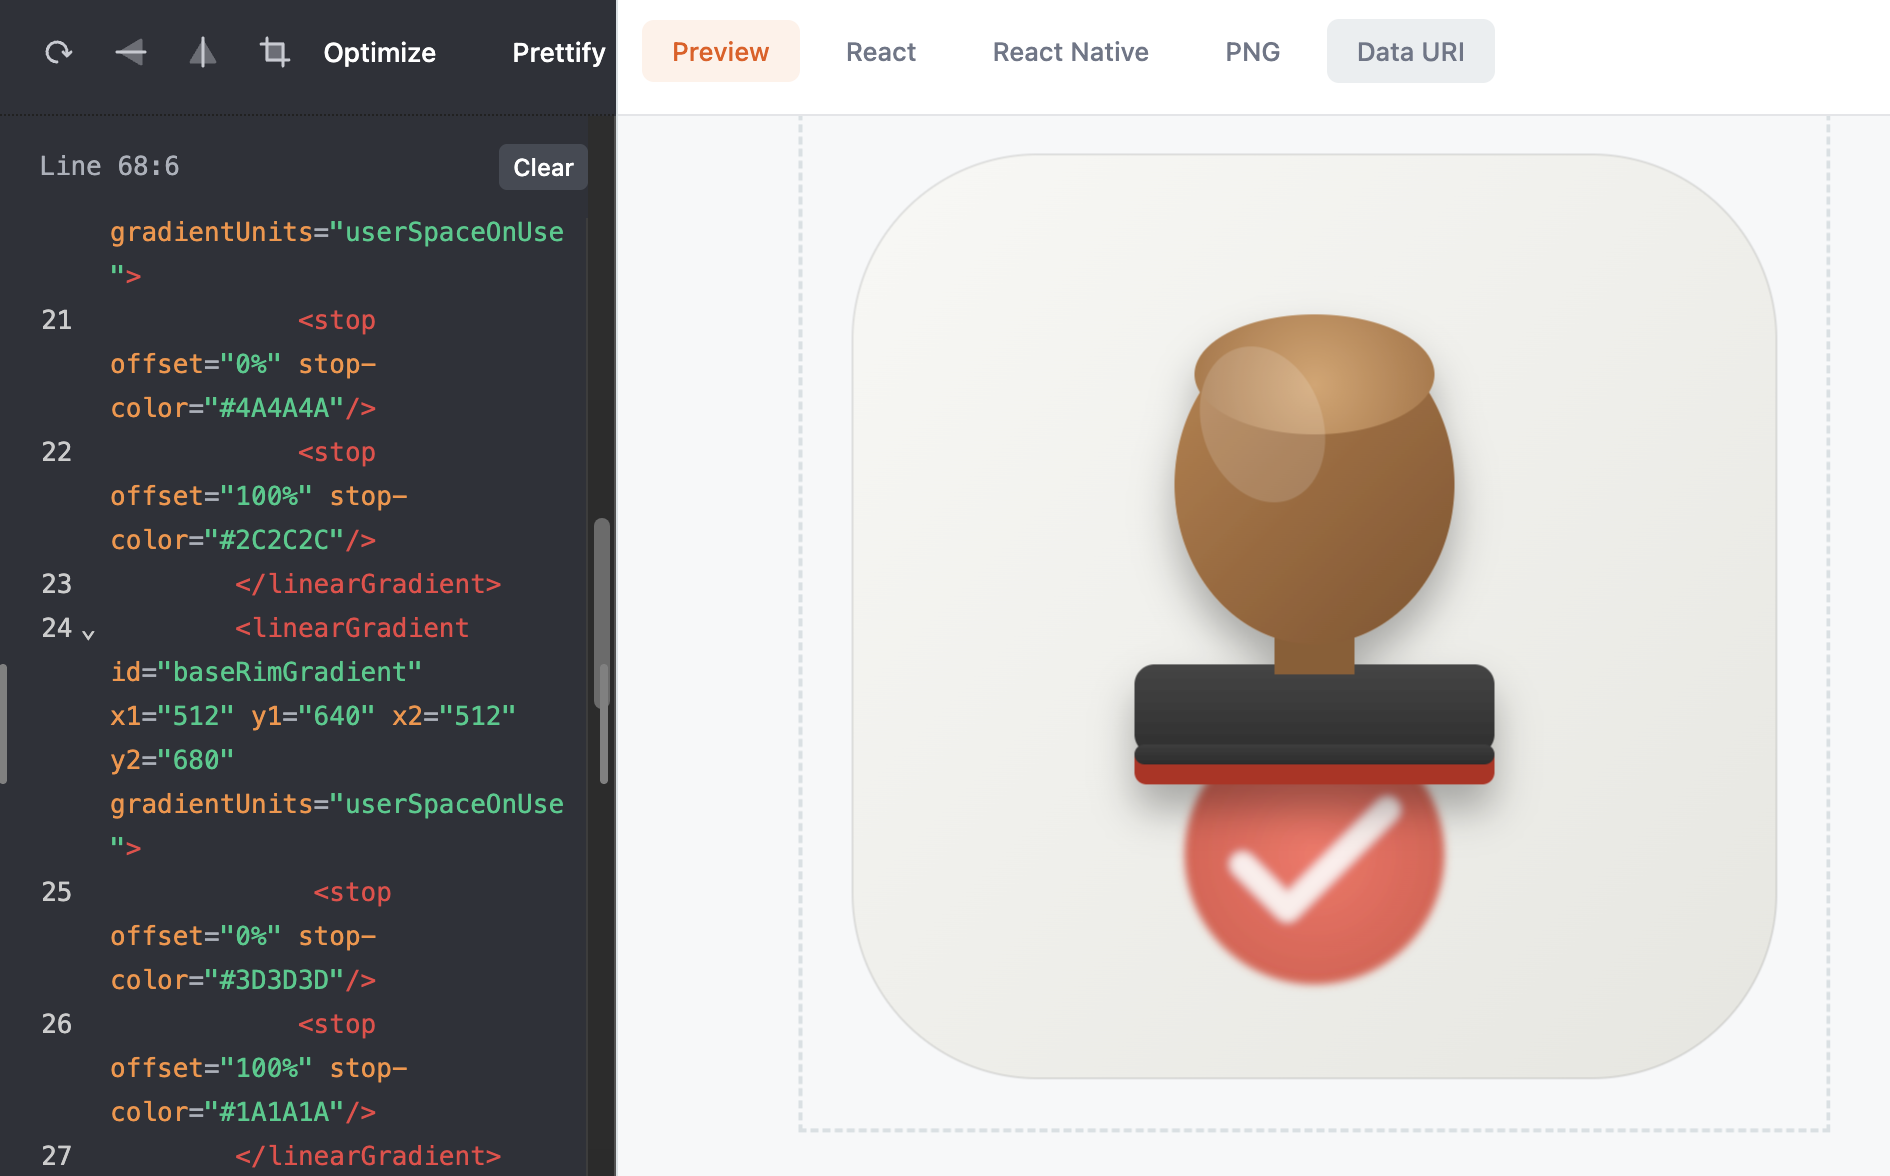Image resolution: width=1890 pixels, height=1176 pixels.
Task: Click the #3D3D3D stop-color value in code
Action: (x=274, y=980)
